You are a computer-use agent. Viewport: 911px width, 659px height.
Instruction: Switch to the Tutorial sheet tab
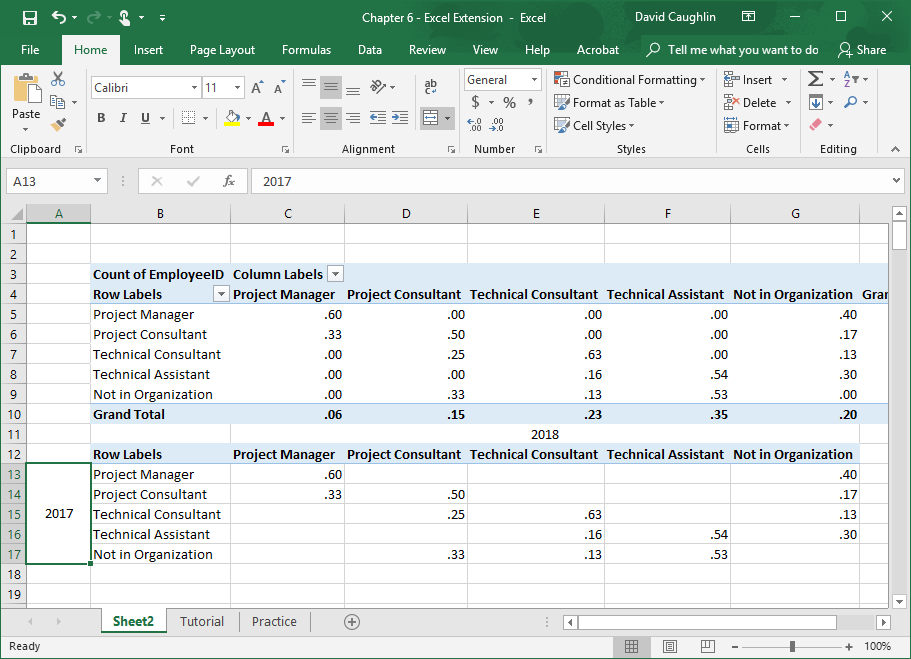(x=202, y=621)
